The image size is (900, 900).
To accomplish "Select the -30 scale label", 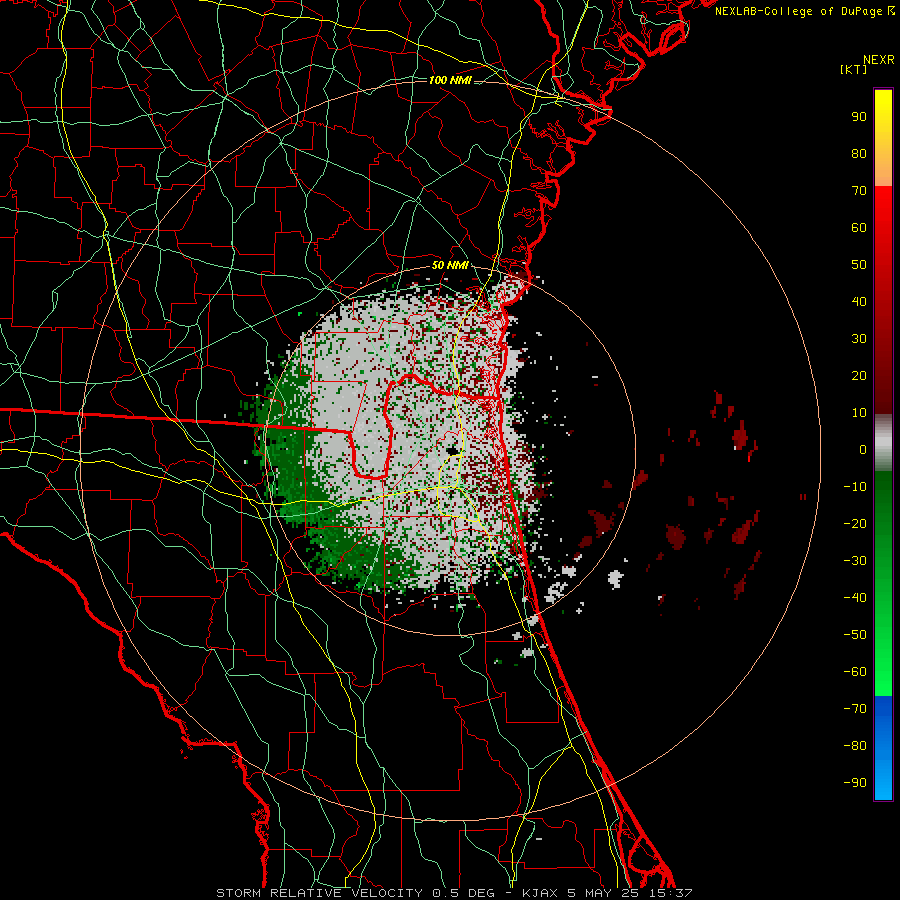I will [x=855, y=561].
